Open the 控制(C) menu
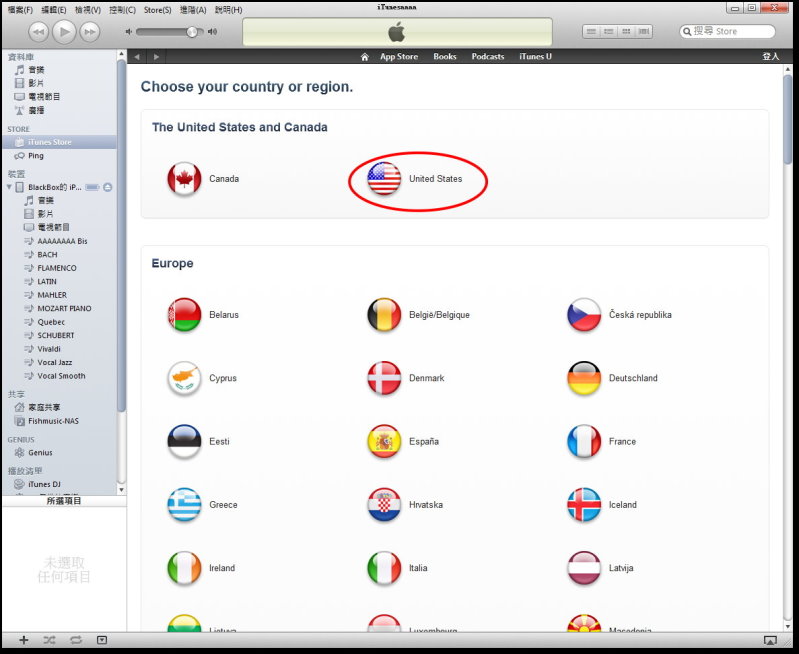The width and height of the screenshot is (799, 654). pyautogui.click(x=122, y=10)
